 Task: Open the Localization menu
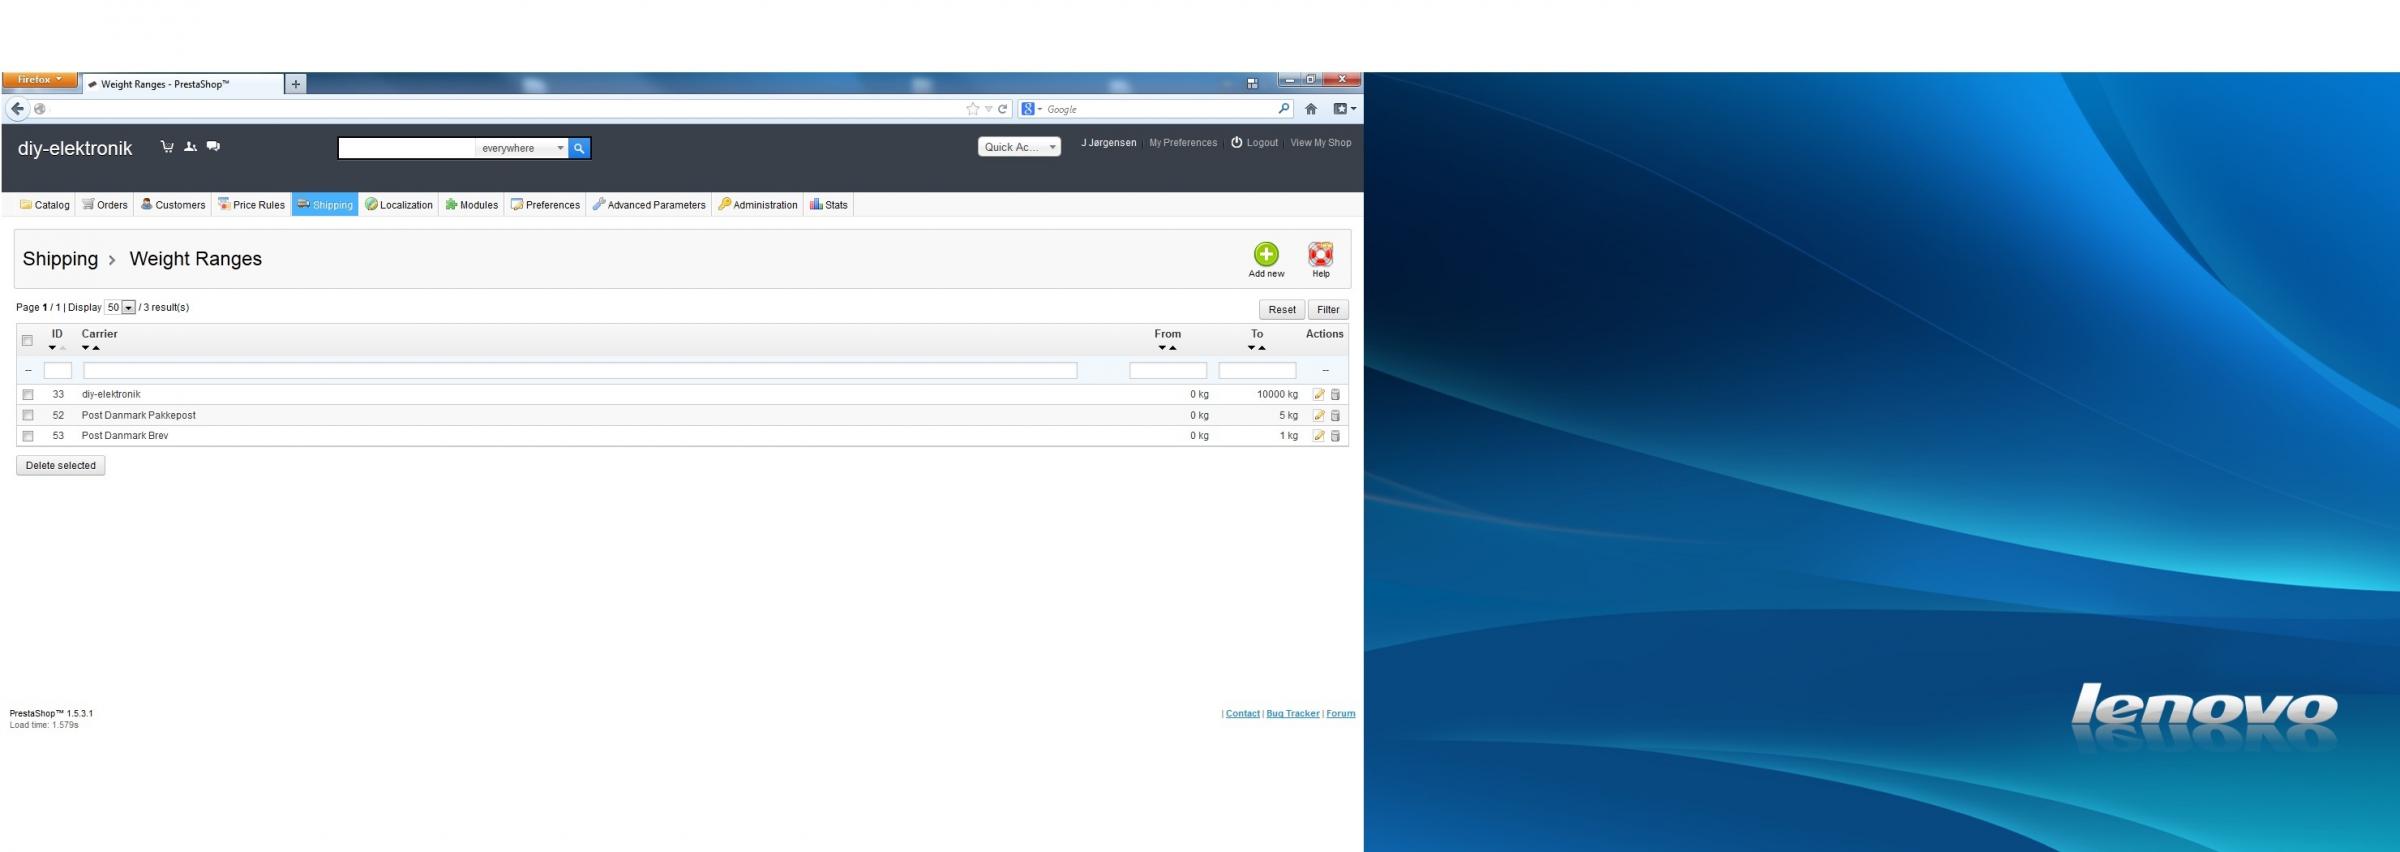click(x=399, y=205)
